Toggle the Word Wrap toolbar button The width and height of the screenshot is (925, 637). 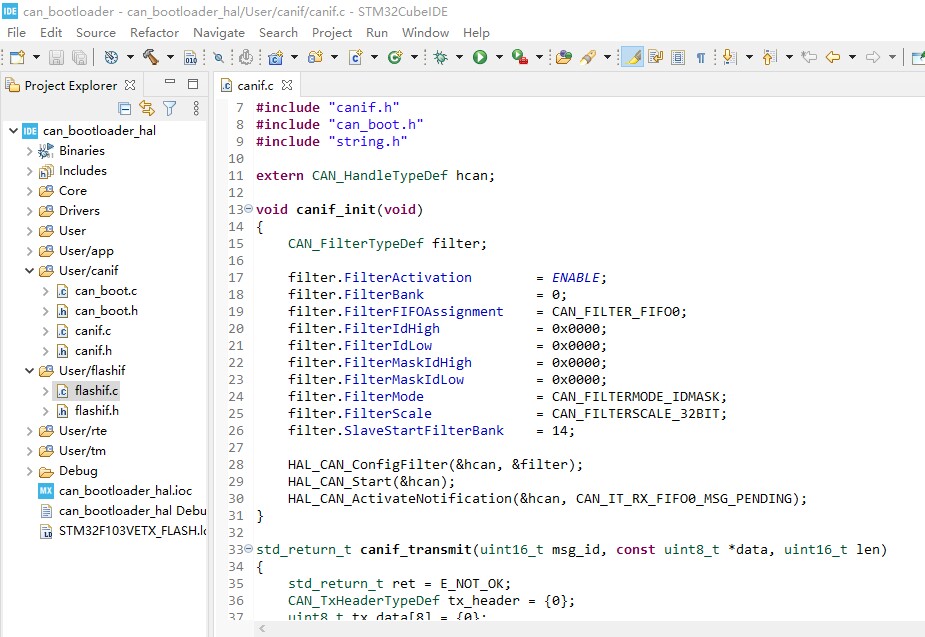pos(655,57)
